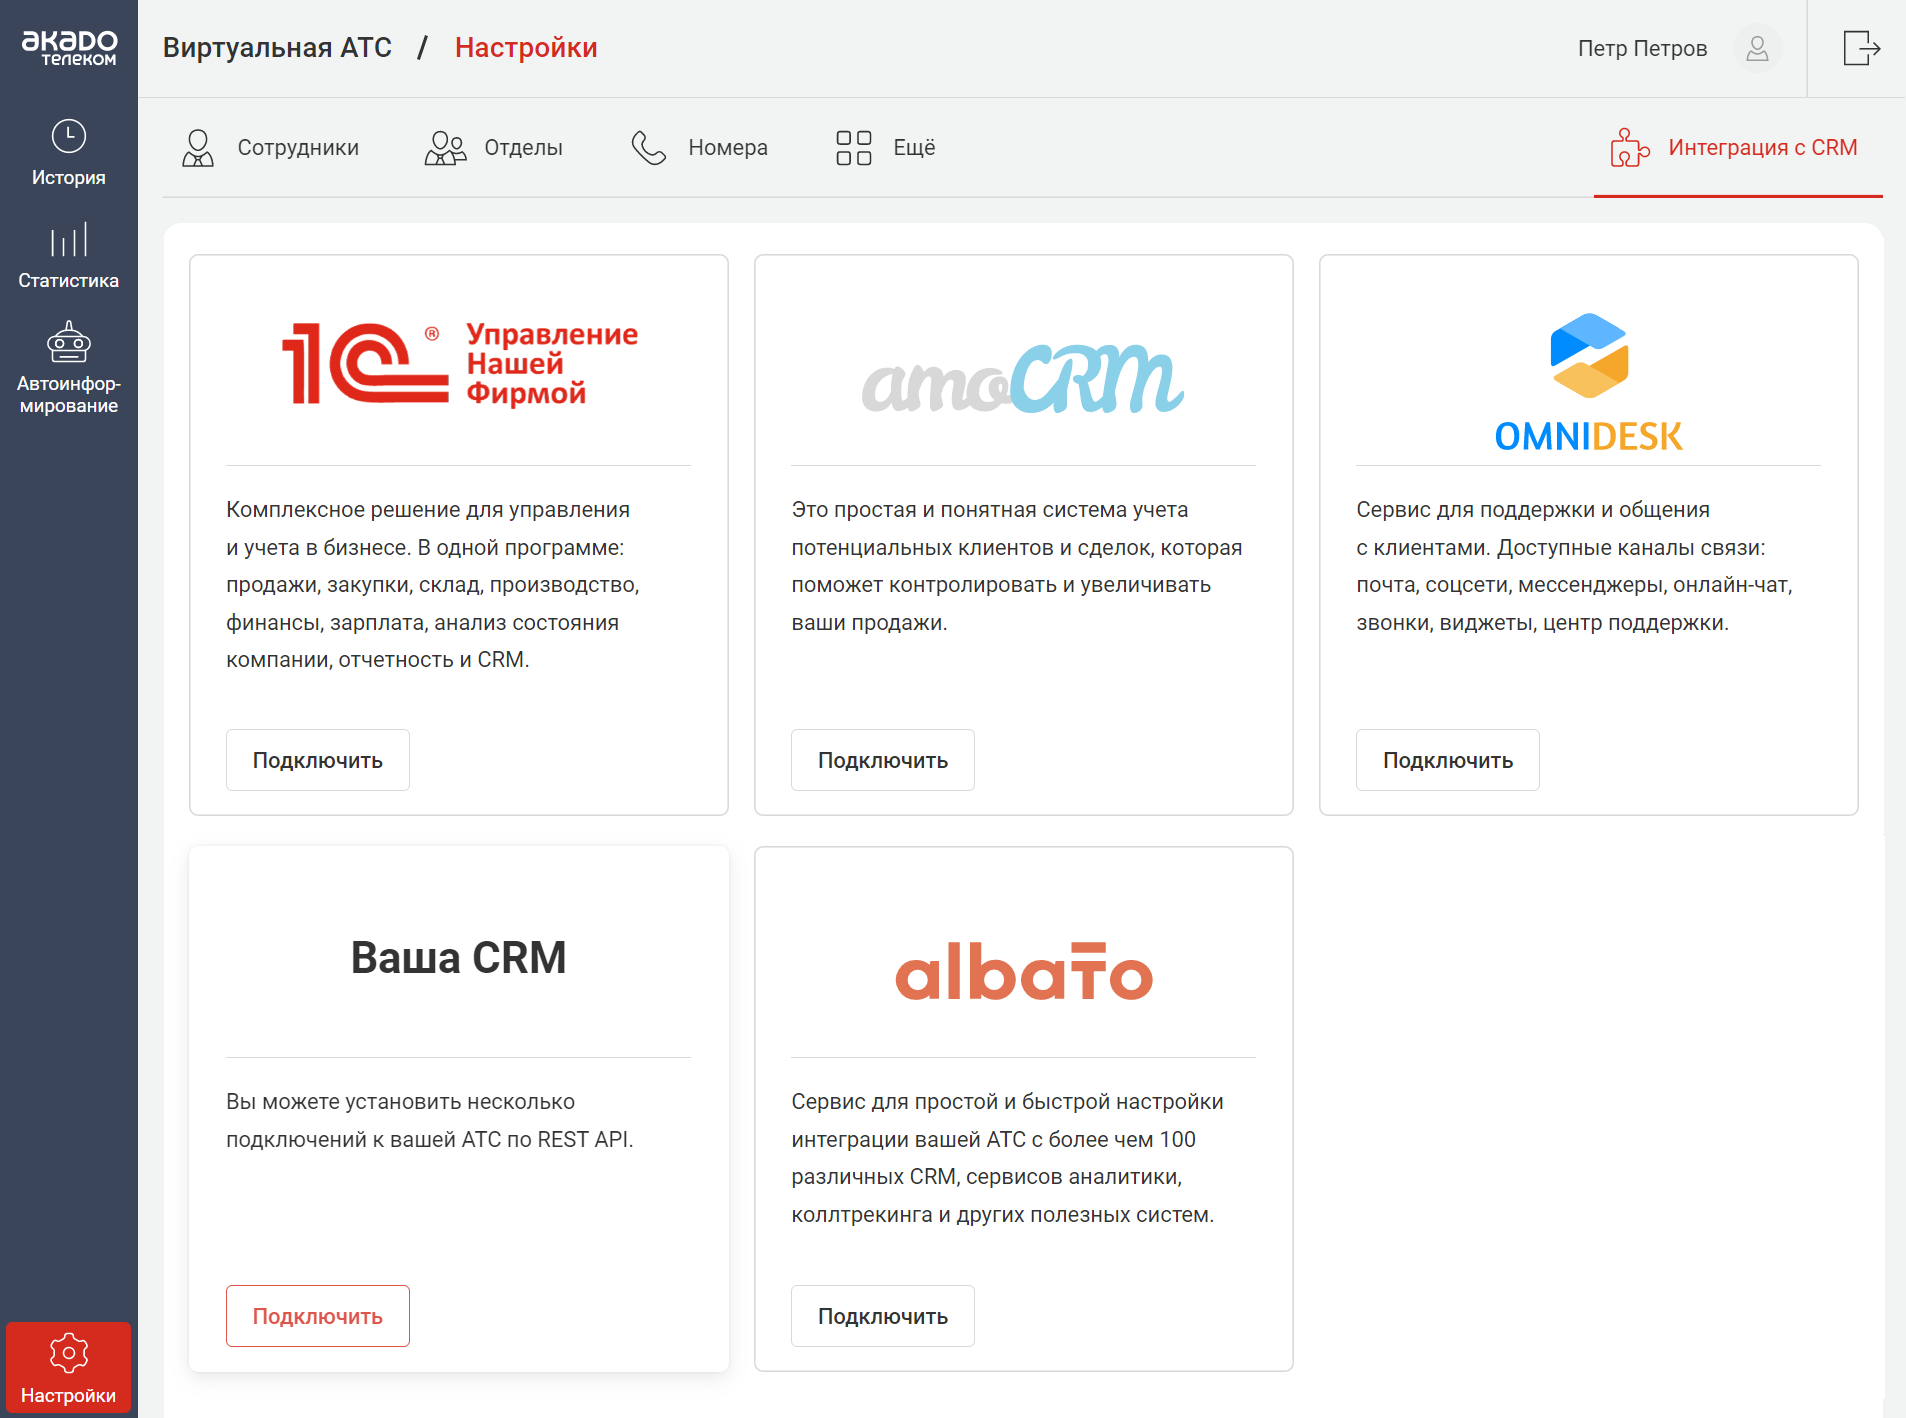1906x1418 pixels.
Task: Click the Настройки breadcrumb title
Action: click(526, 48)
